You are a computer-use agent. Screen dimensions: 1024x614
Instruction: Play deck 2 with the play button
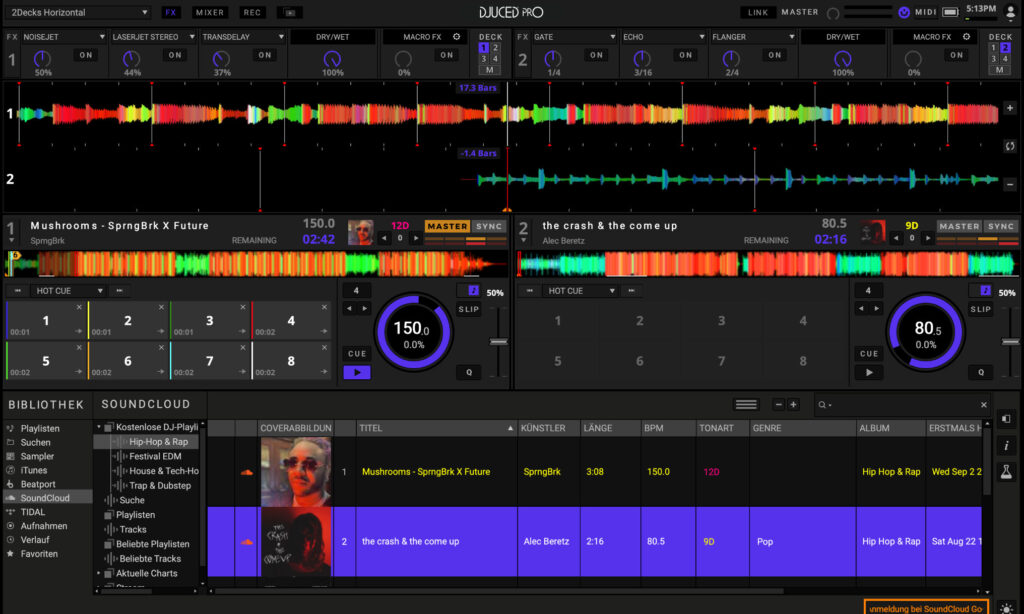click(x=869, y=372)
